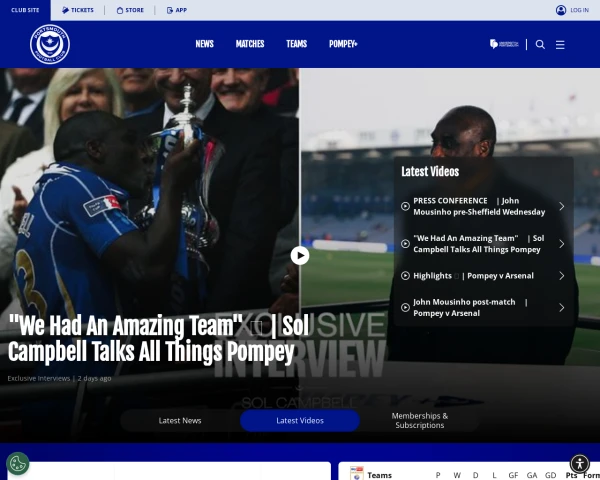Open the hamburger menu icon
Viewport: 600px width, 480px height.
click(560, 44)
